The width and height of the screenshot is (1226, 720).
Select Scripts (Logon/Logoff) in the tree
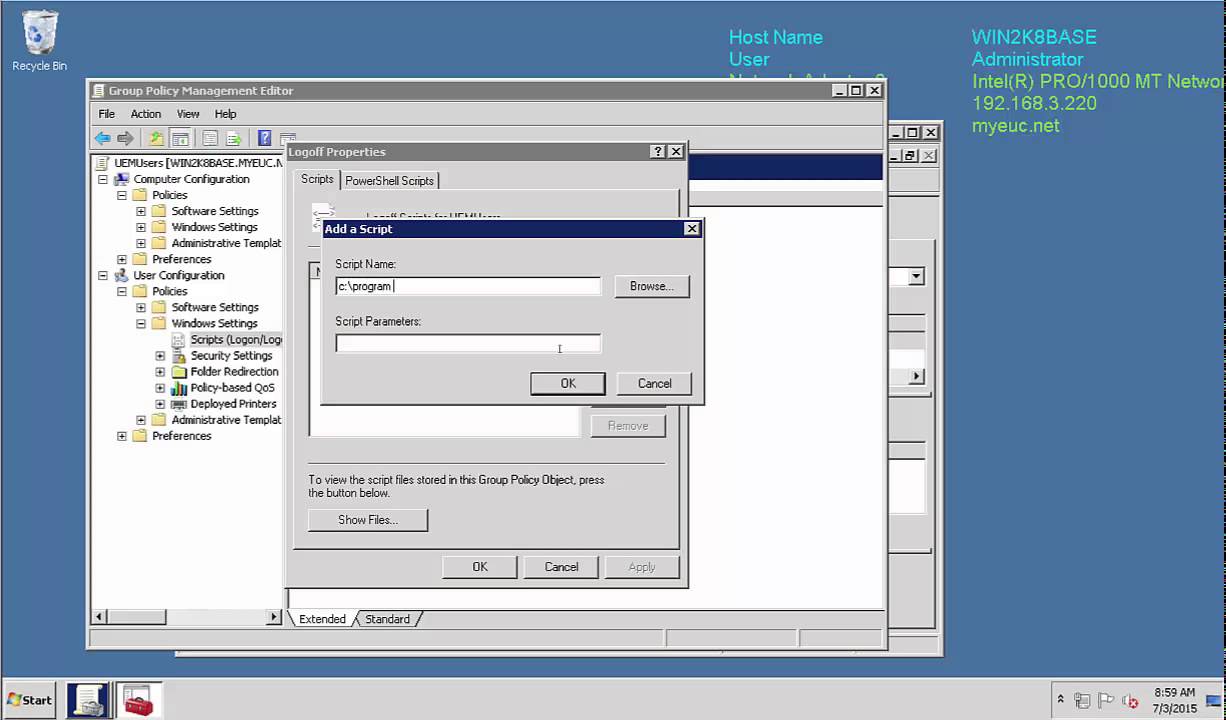coord(235,340)
